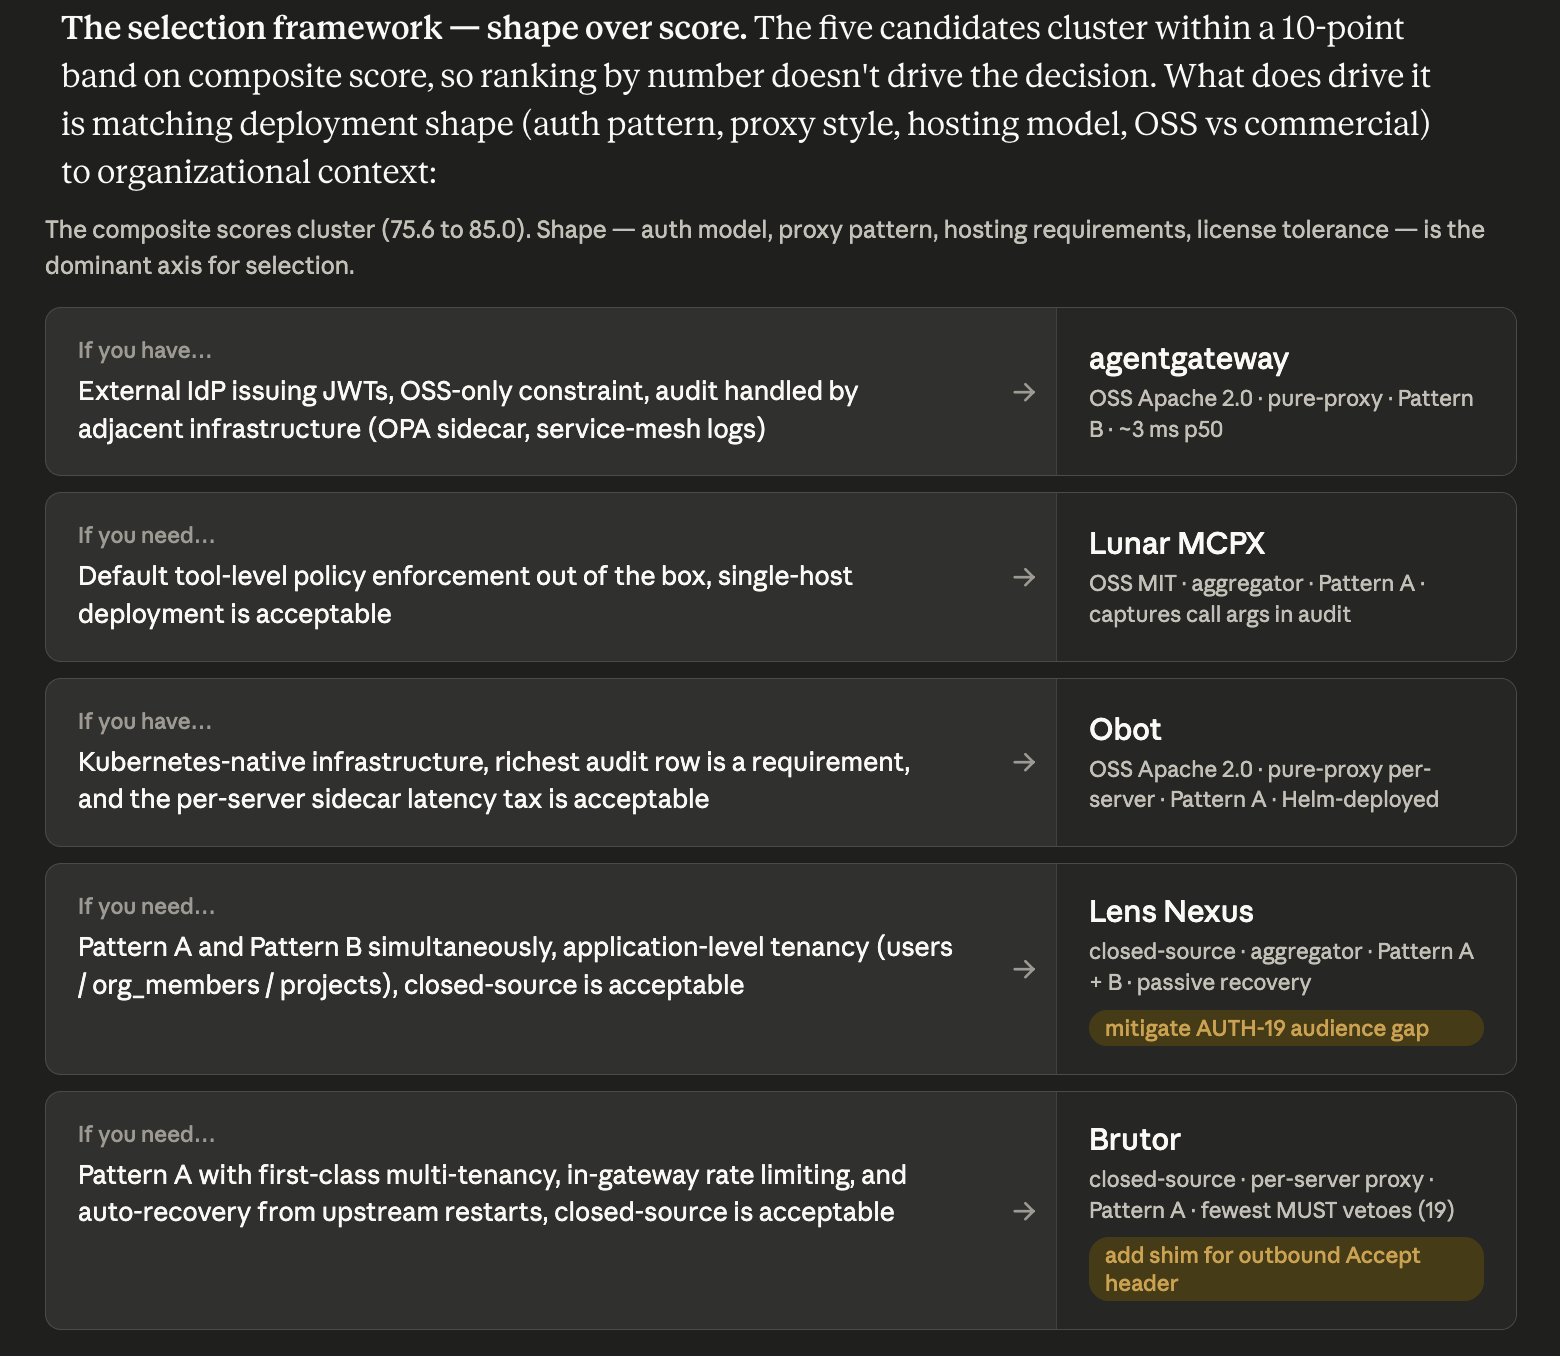Click the default tool-level policy enforcement condition
1560x1356 pixels.
coord(465,595)
